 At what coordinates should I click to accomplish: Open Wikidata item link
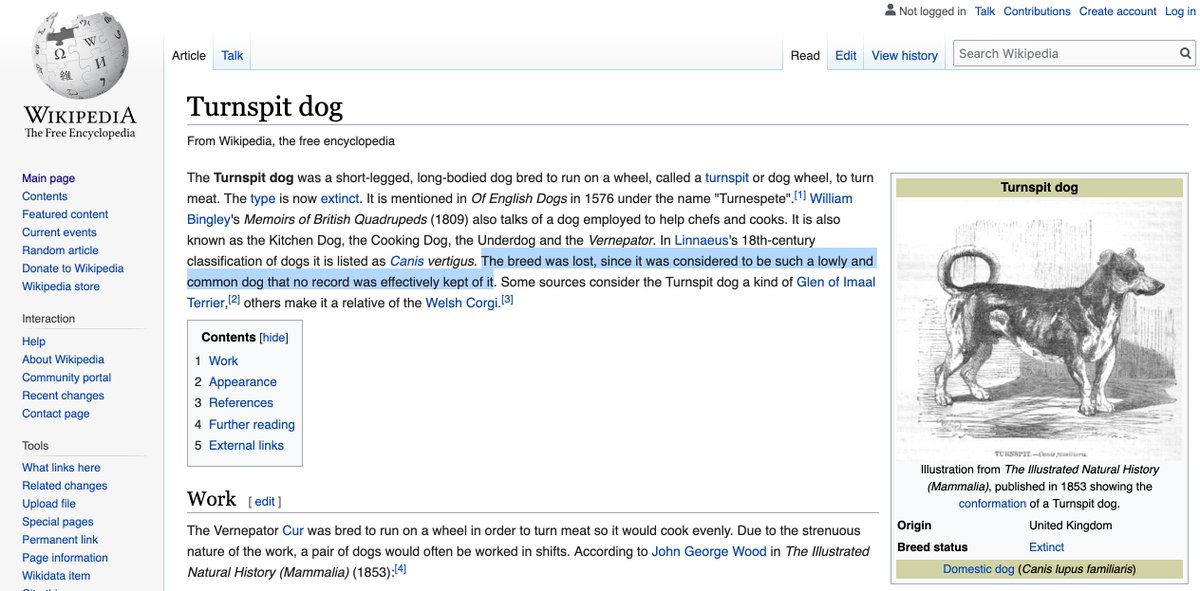pos(56,575)
